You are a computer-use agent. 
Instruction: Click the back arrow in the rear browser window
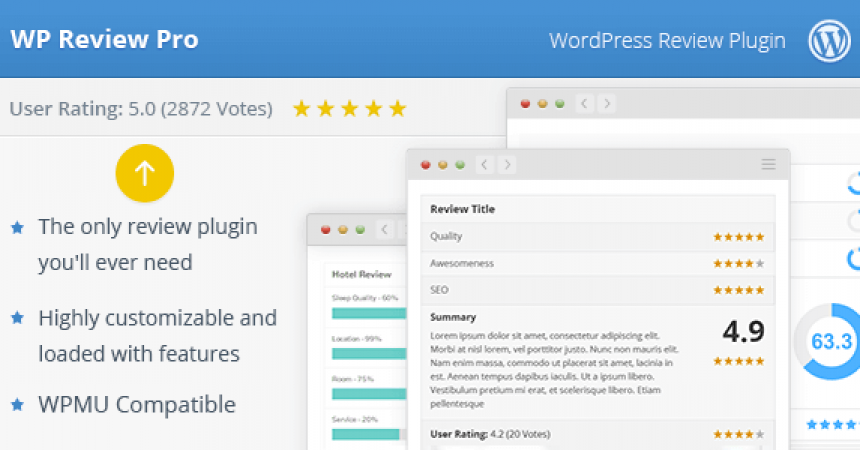coord(584,103)
